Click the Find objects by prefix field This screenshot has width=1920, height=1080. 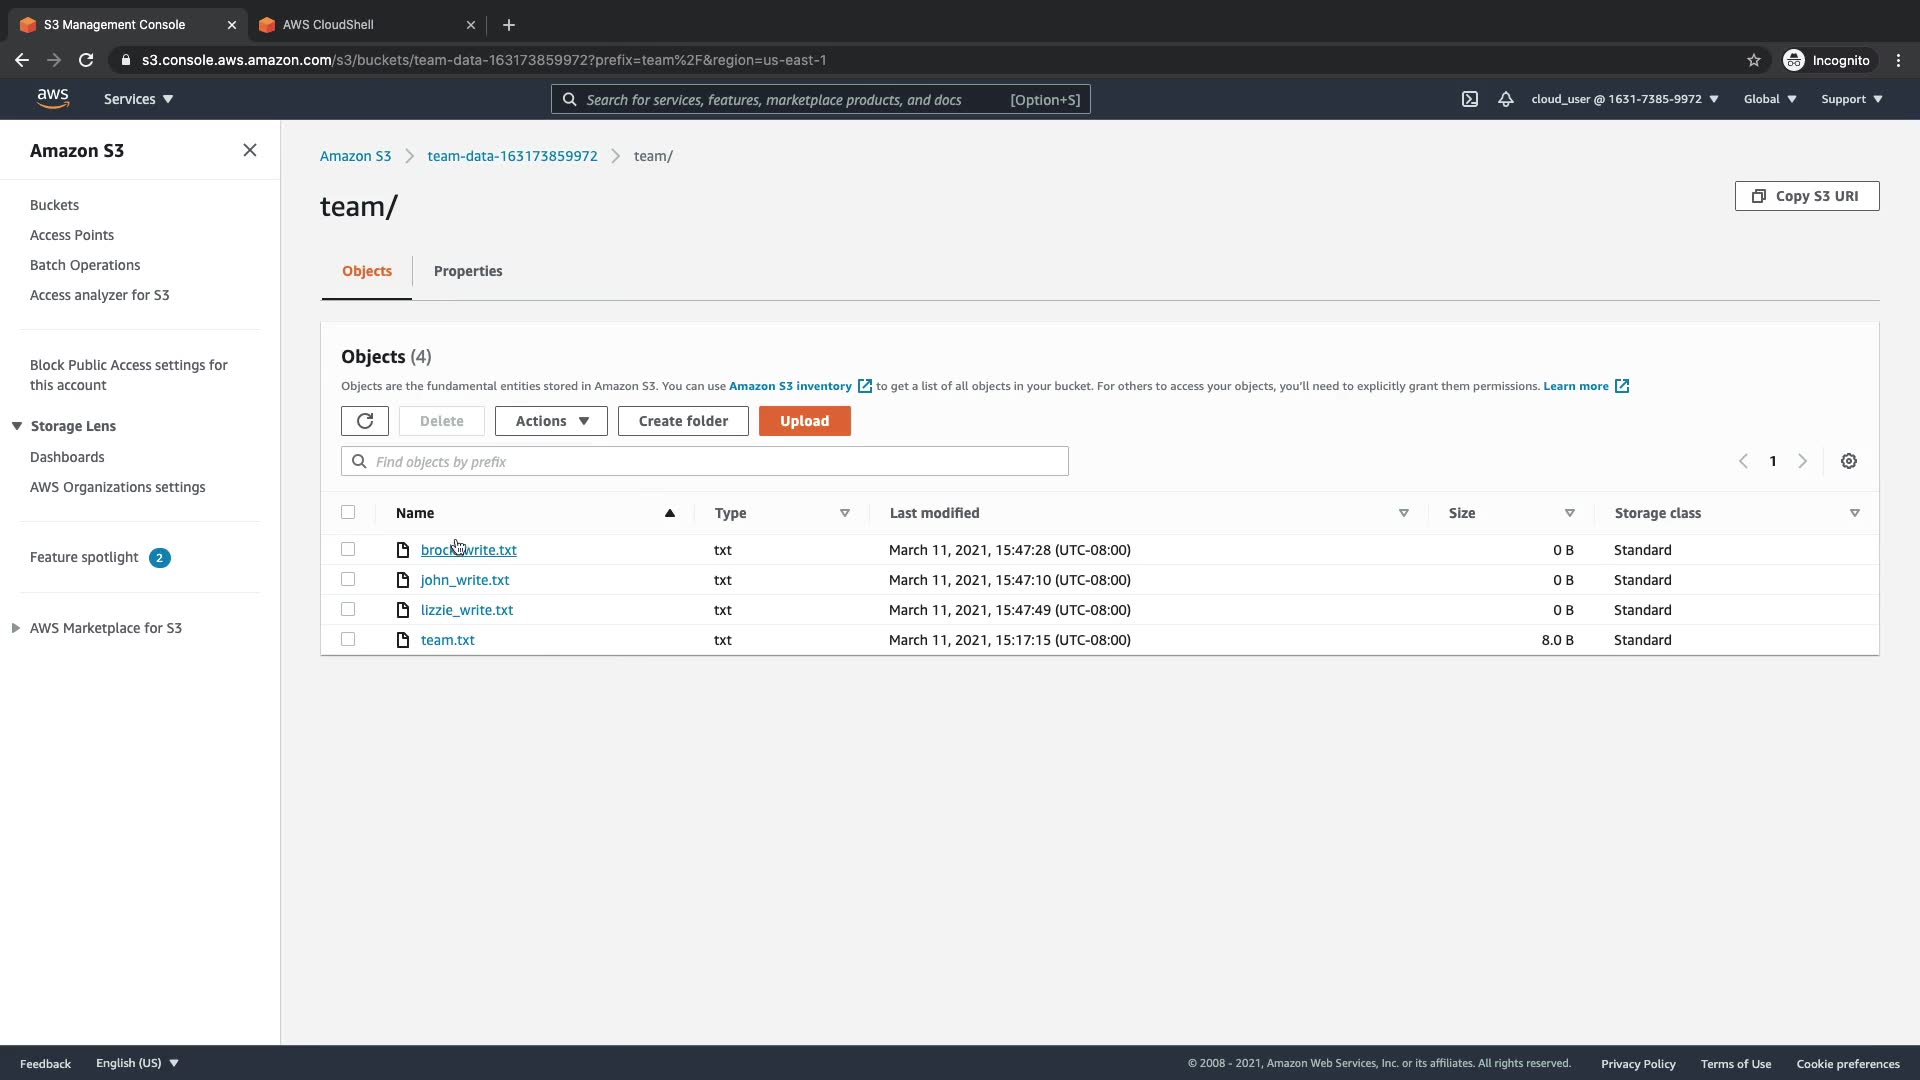pos(704,461)
